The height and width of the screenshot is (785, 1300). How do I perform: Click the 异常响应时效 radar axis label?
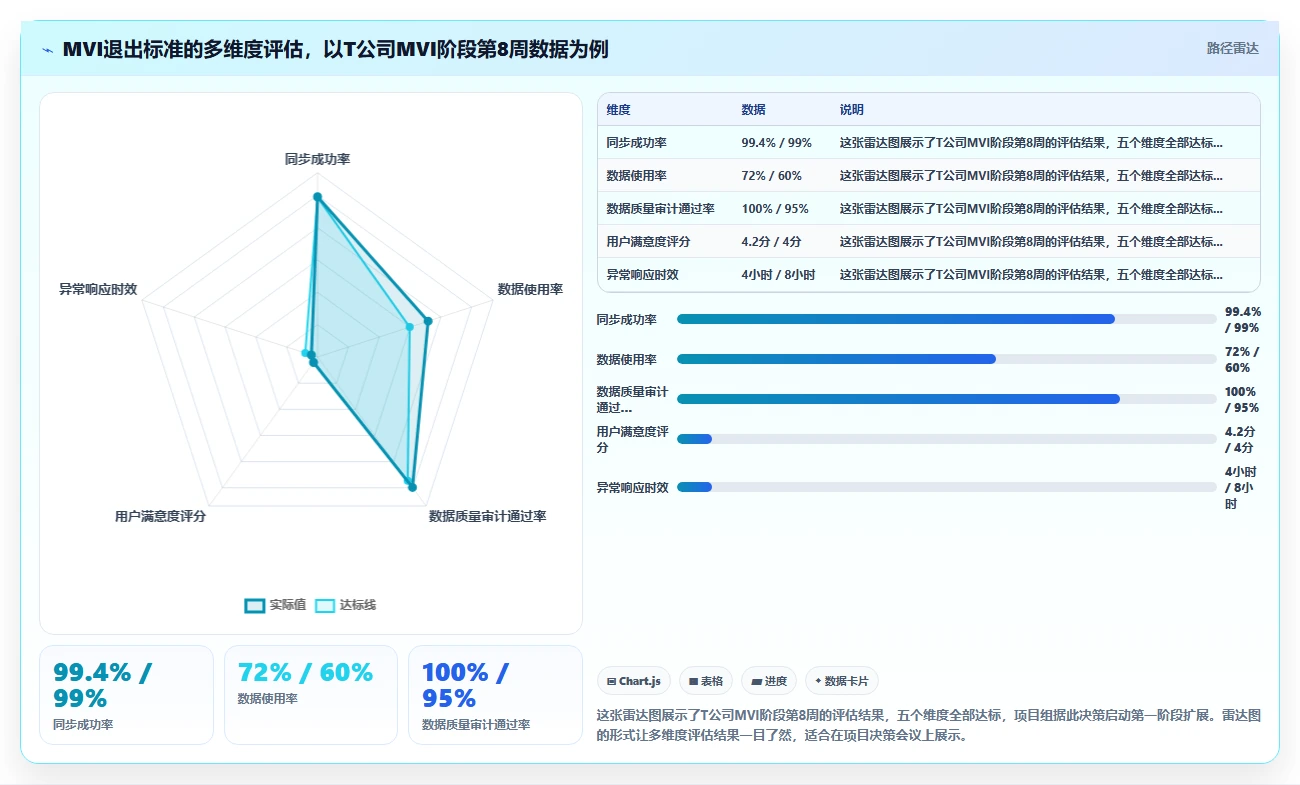(98, 289)
